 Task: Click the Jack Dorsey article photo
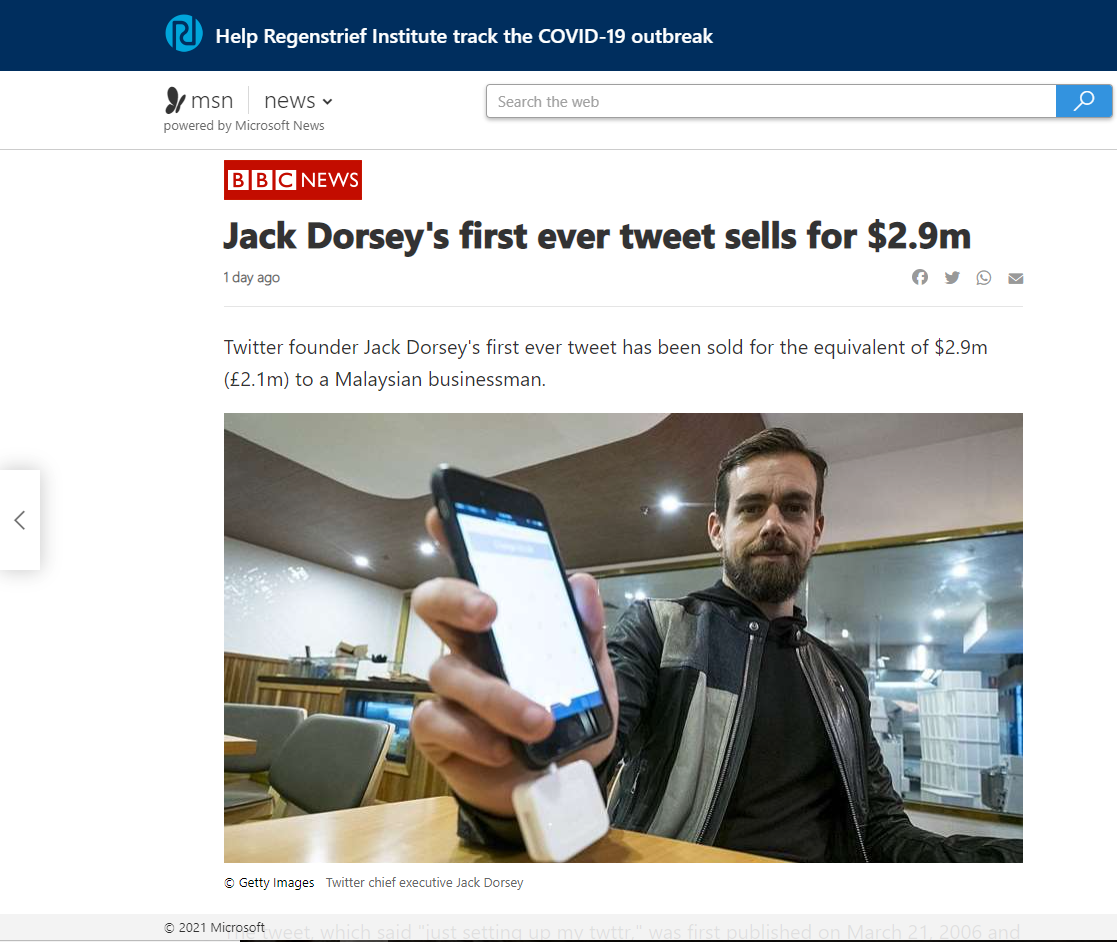pyautogui.click(x=623, y=638)
